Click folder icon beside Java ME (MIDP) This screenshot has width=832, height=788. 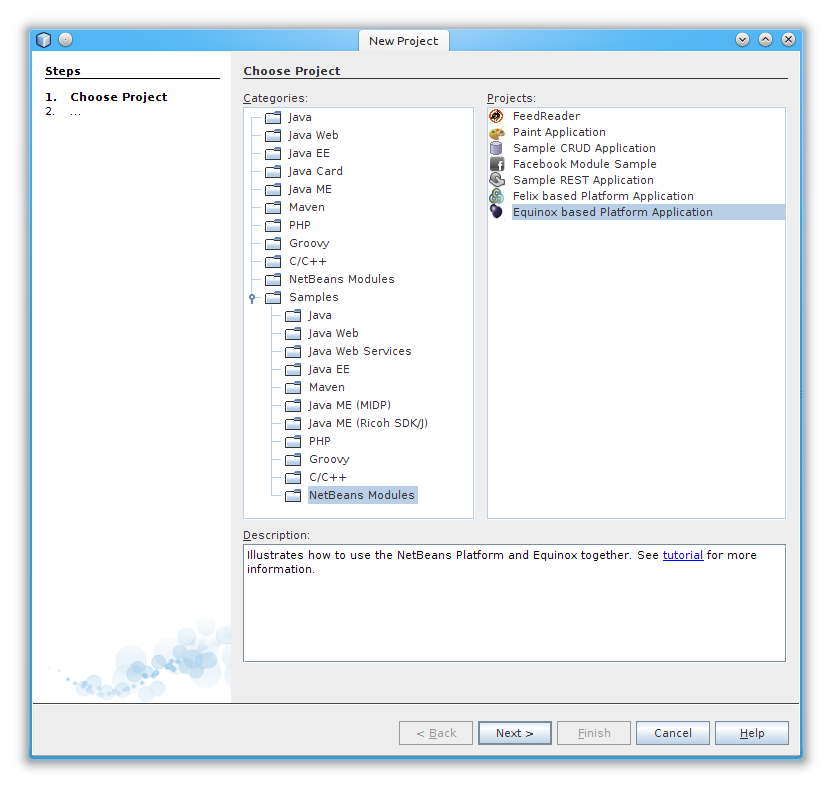(x=293, y=405)
